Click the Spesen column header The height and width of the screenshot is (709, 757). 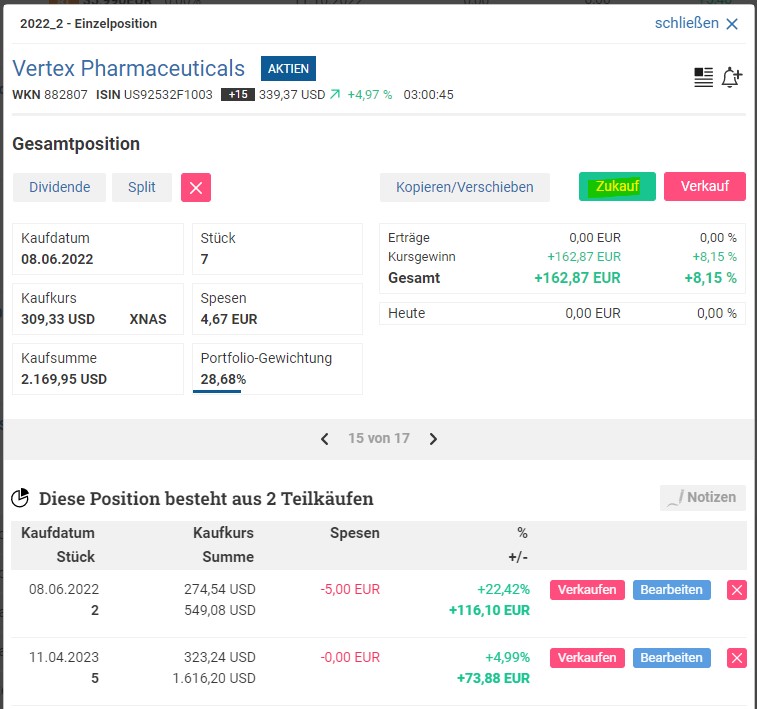tap(355, 533)
